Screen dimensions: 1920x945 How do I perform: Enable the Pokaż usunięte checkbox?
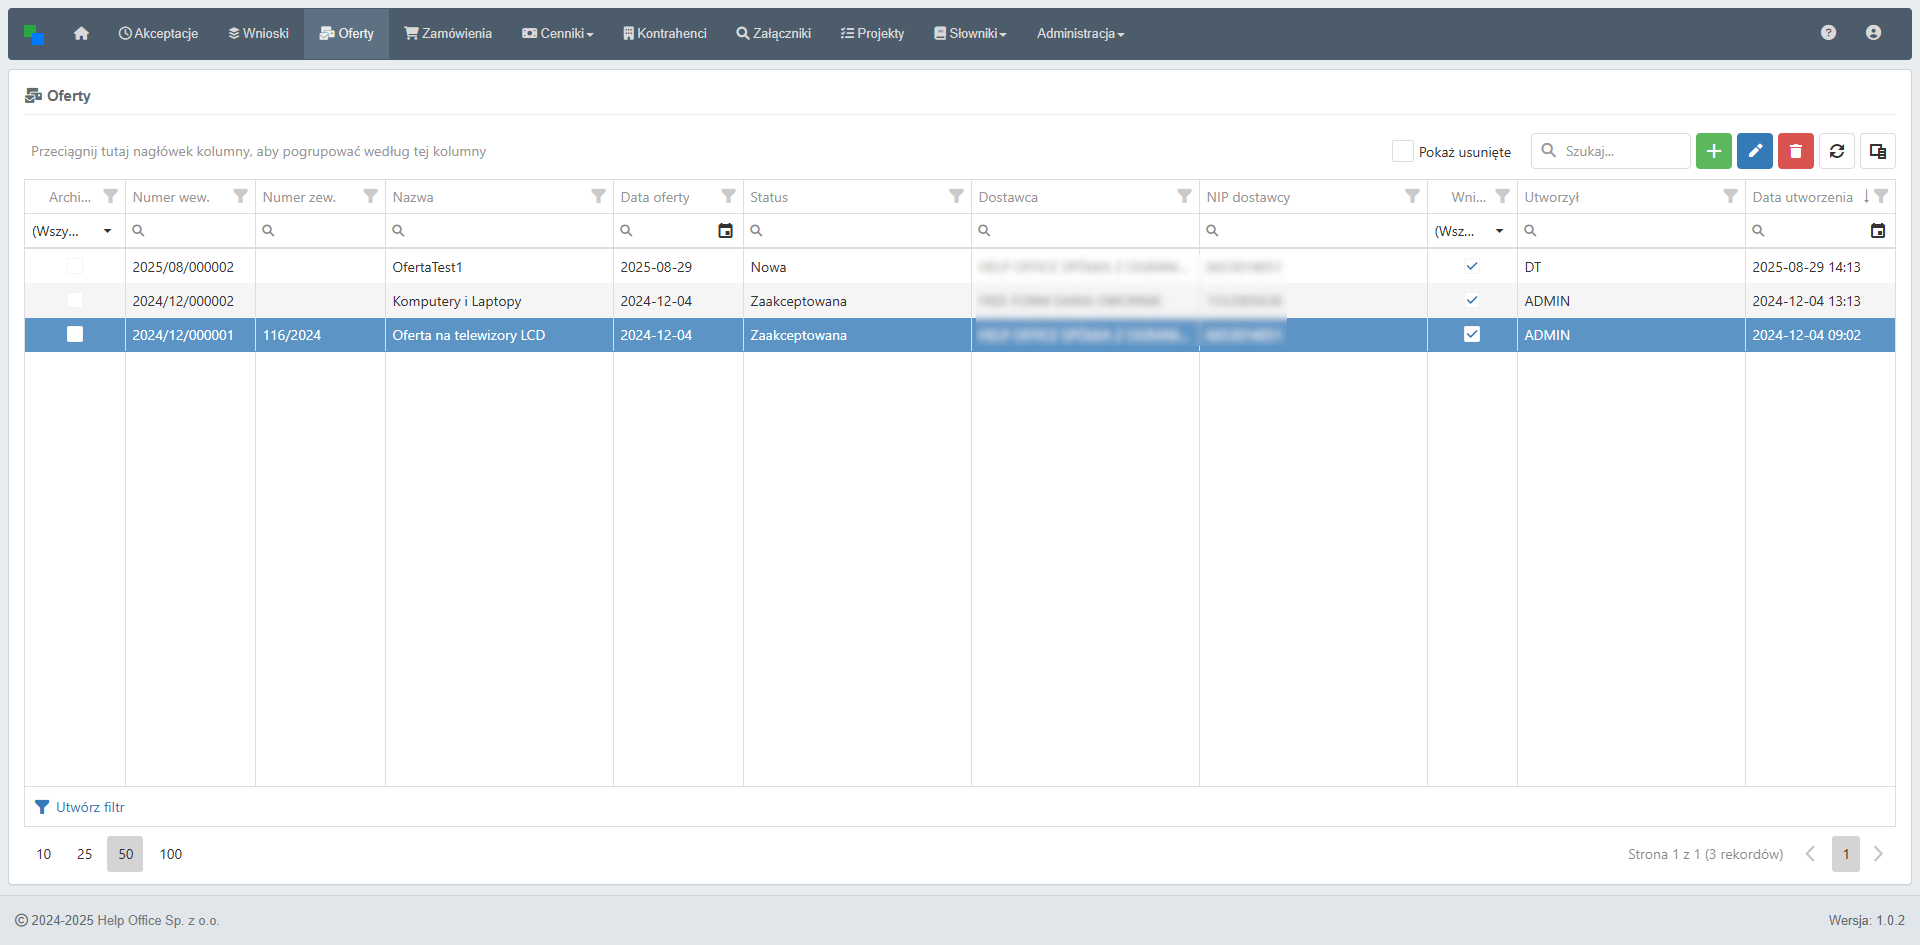[x=1402, y=151]
